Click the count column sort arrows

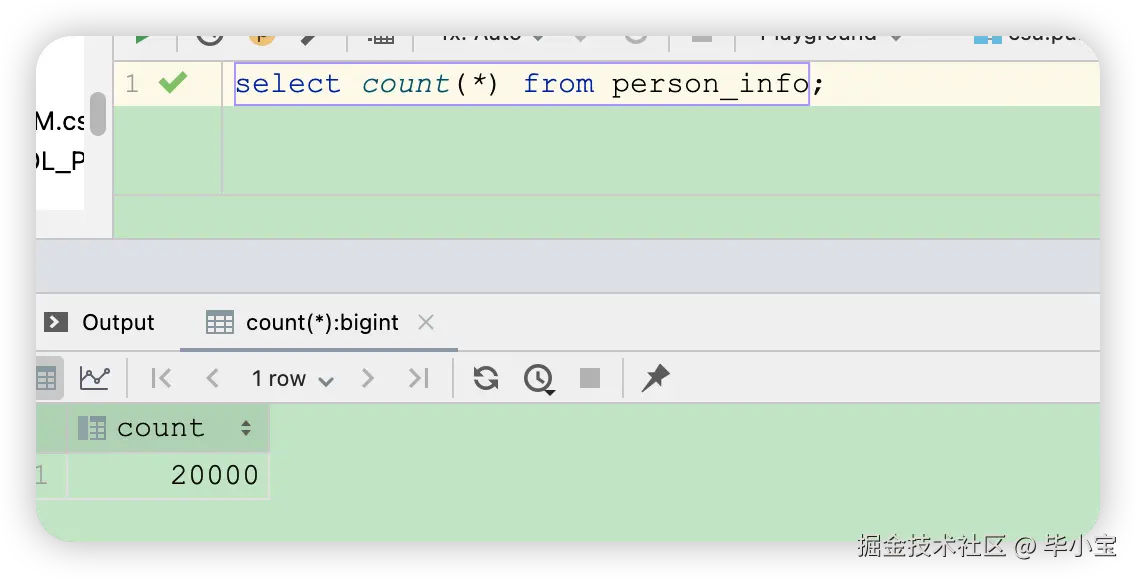click(x=246, y=428)
